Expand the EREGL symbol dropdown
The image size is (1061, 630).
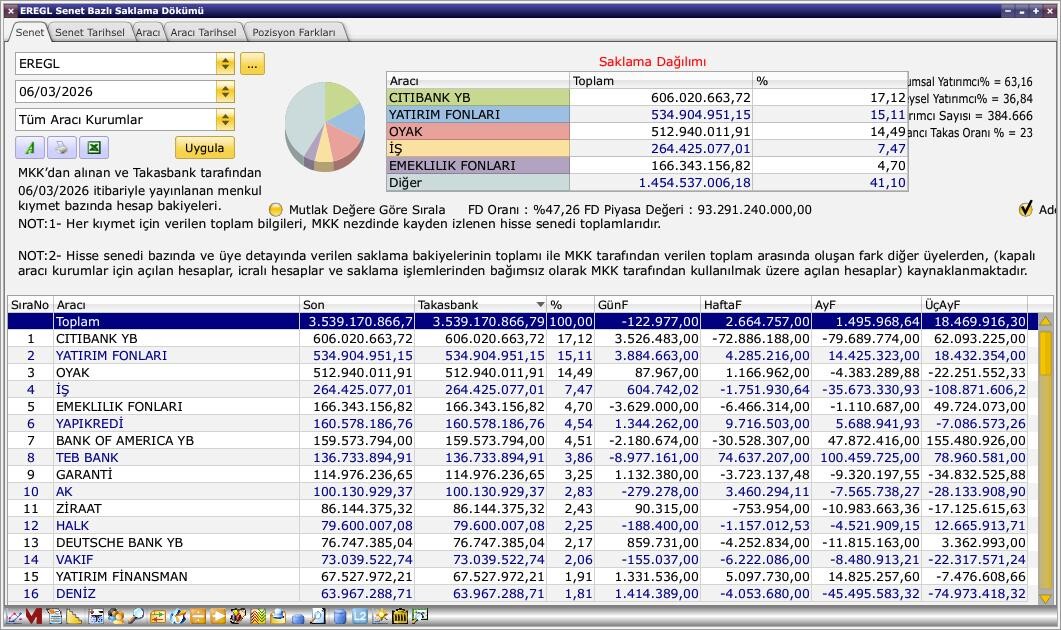point(225,64)
